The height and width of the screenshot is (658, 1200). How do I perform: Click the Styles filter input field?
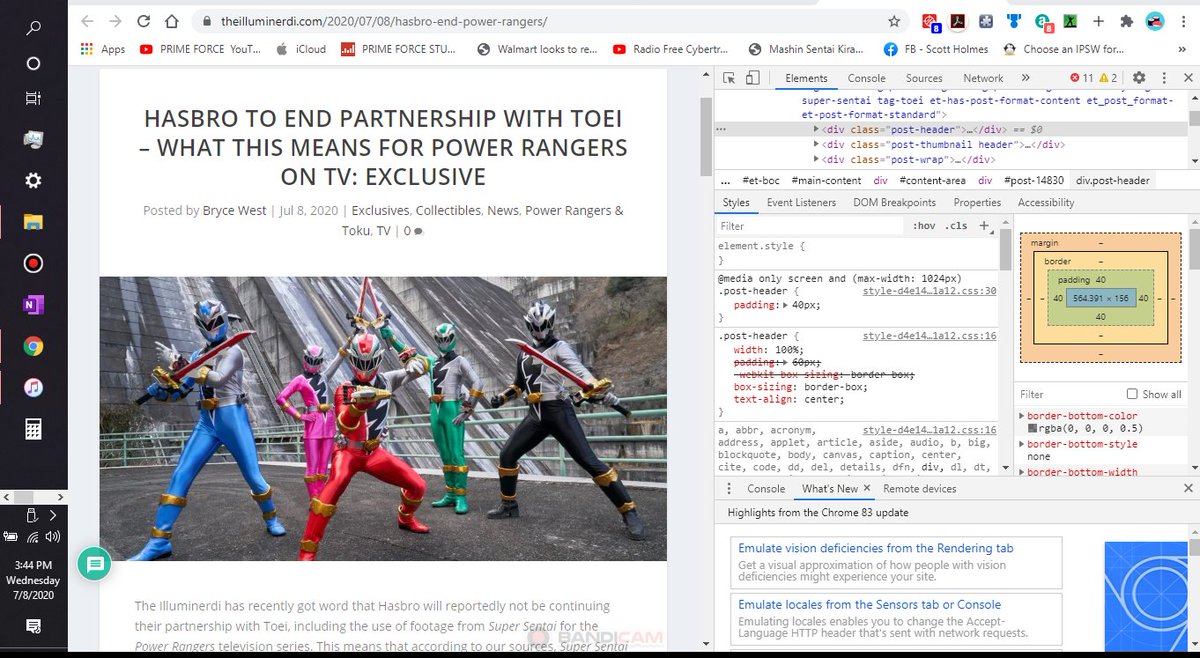pos(810,226)
